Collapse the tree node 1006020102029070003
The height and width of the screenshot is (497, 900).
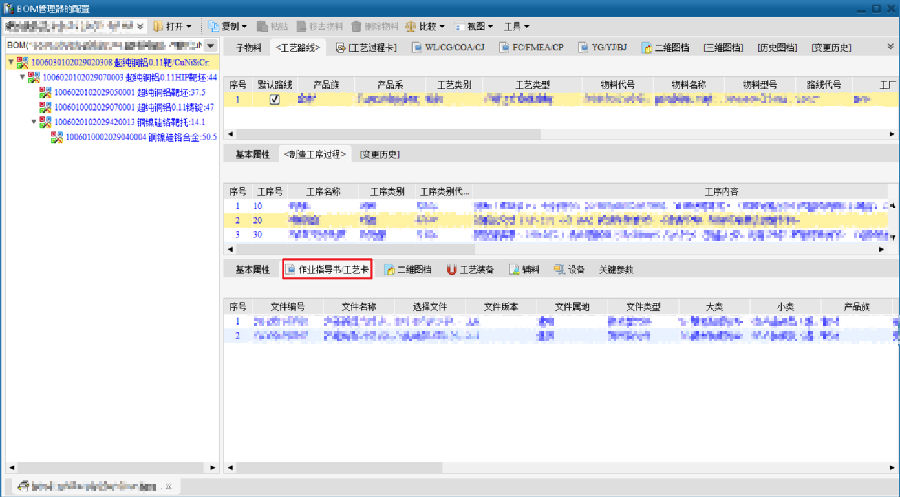click(x=22, y=77)
